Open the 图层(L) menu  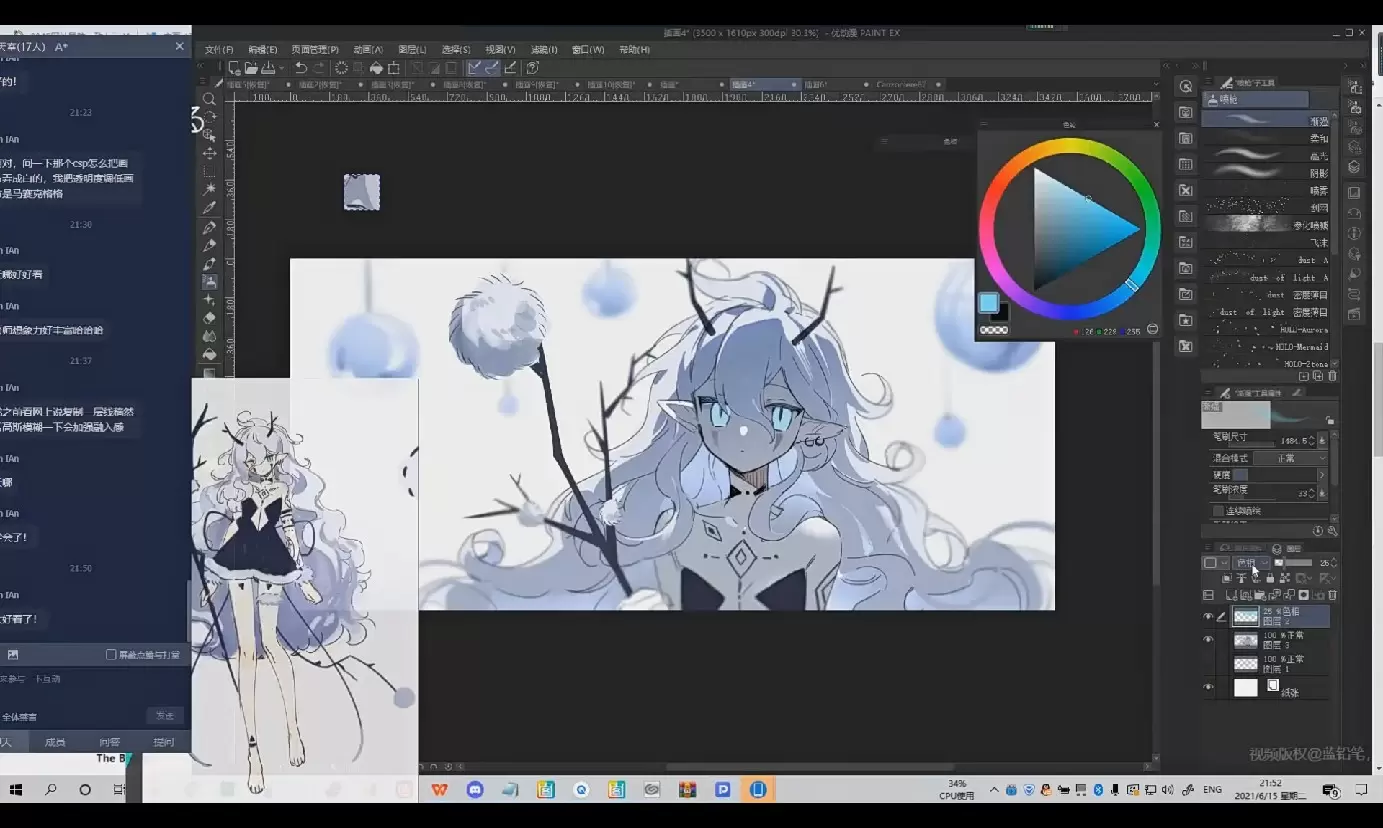tap(412, 49)
